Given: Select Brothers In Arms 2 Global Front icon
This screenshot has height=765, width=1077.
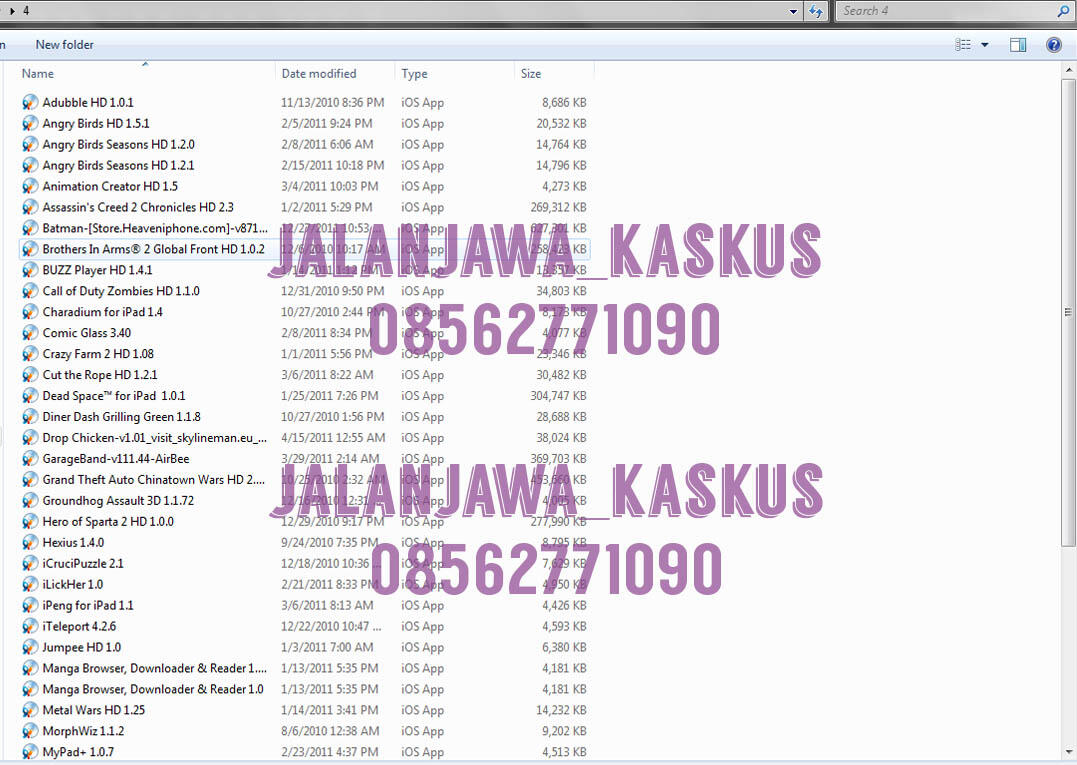Looking at the screenshot, I should 30,249.
